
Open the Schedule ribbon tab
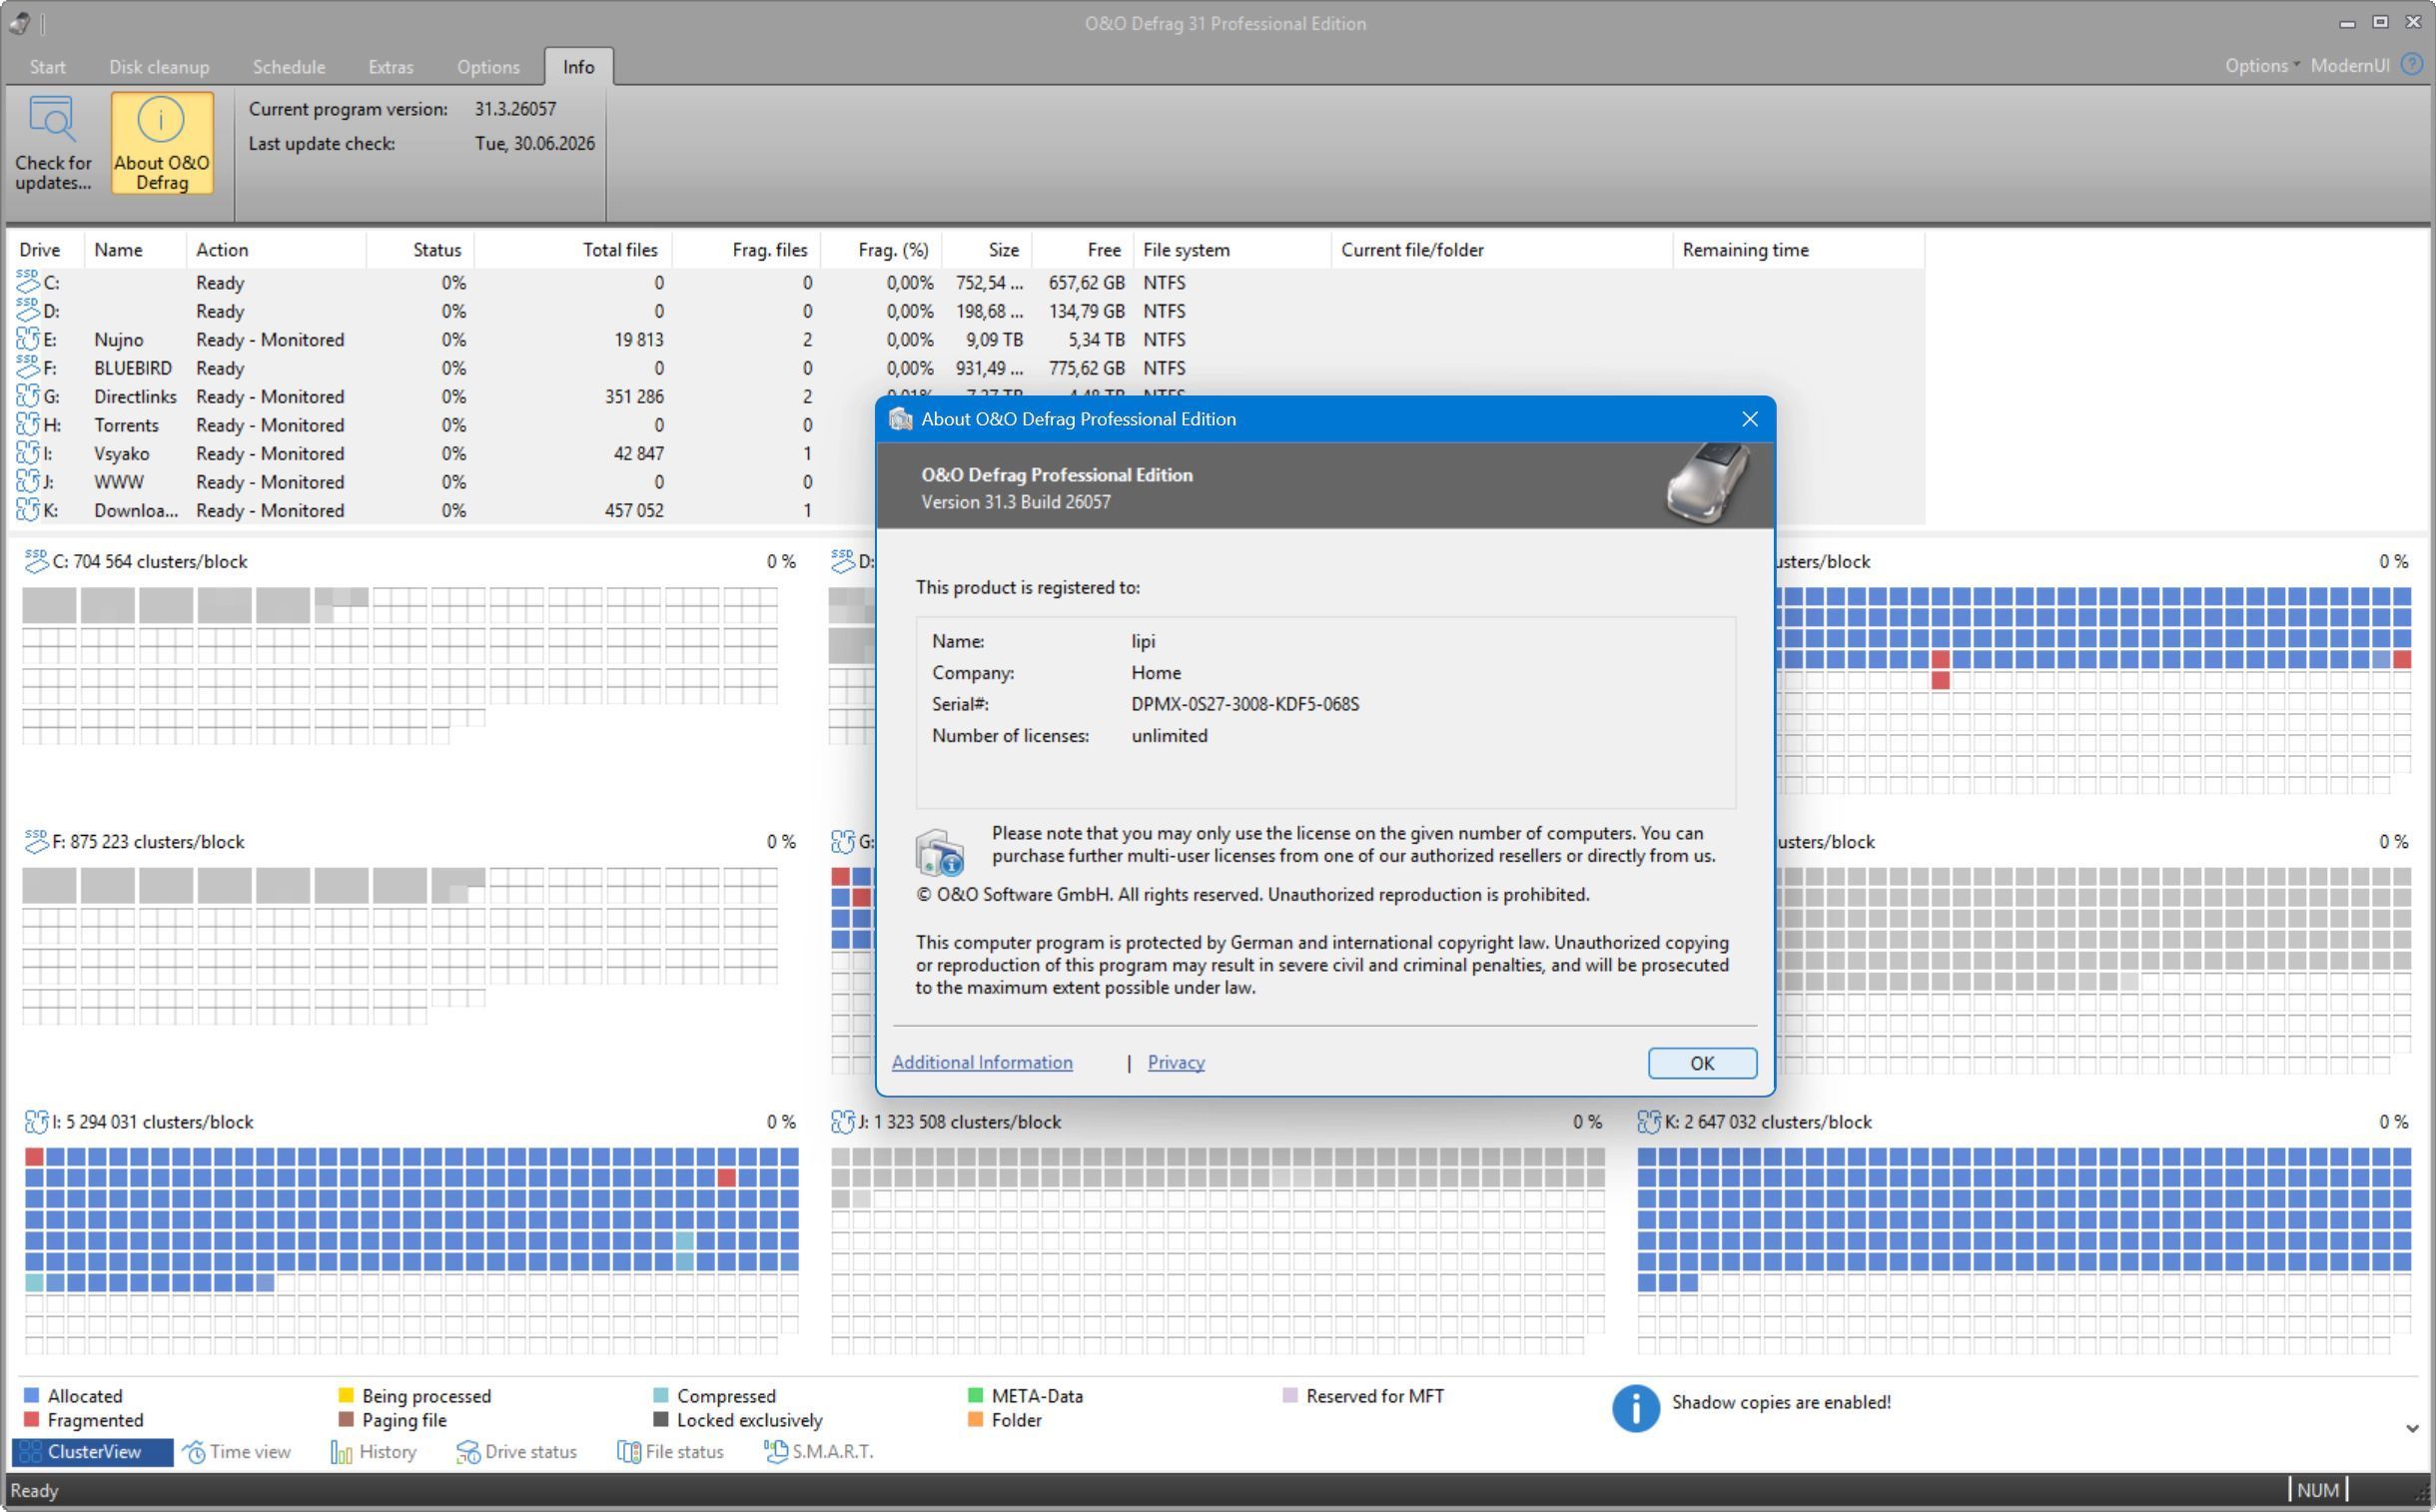click(289, 67)
